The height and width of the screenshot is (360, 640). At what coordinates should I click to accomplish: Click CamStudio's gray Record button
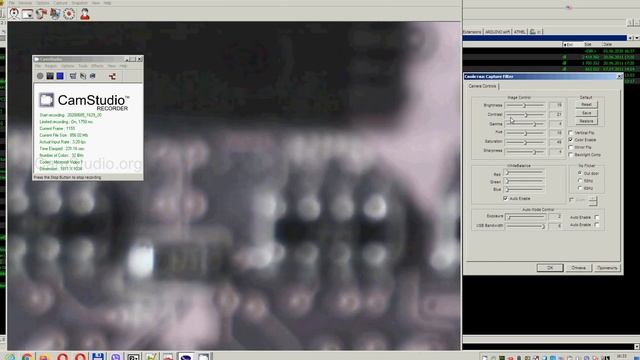[x=40, y=76]
